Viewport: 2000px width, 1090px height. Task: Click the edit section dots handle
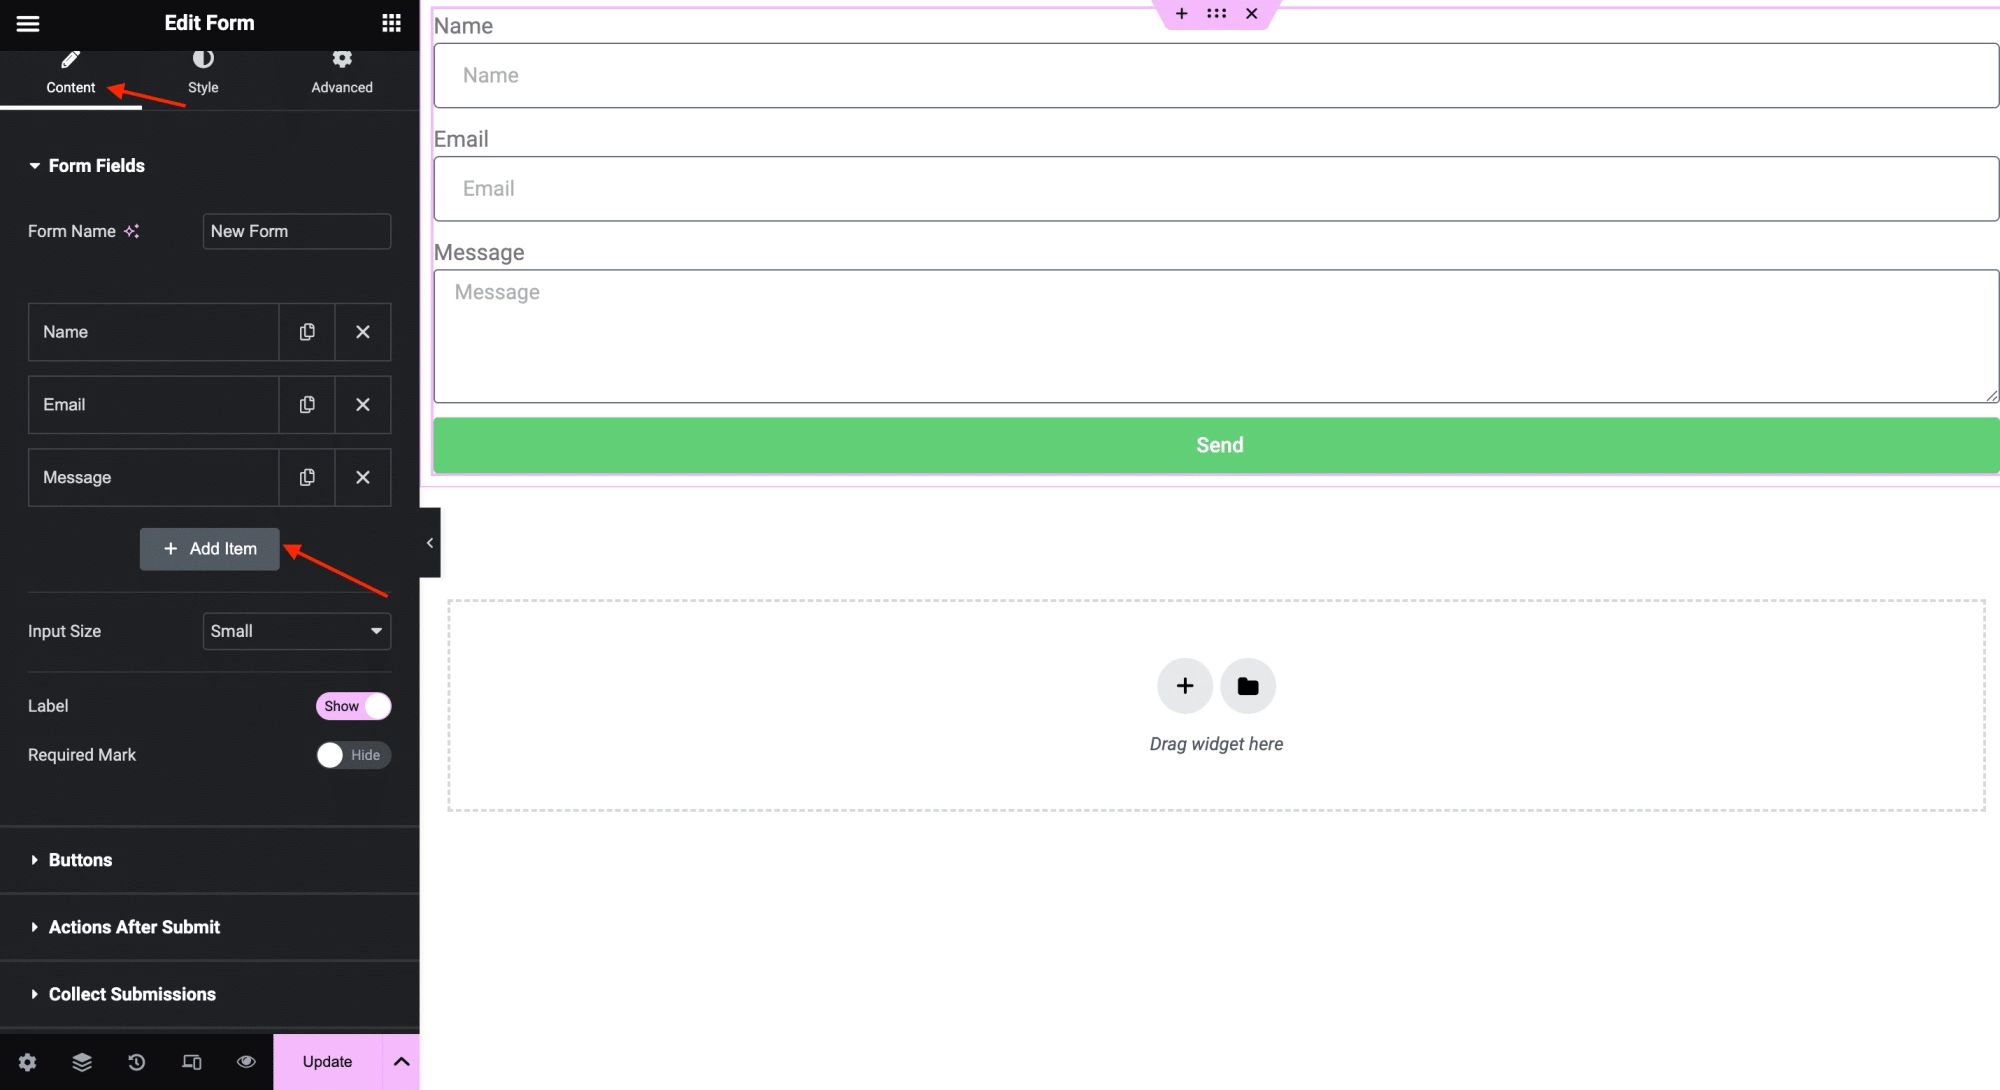tap(1216, 13)
